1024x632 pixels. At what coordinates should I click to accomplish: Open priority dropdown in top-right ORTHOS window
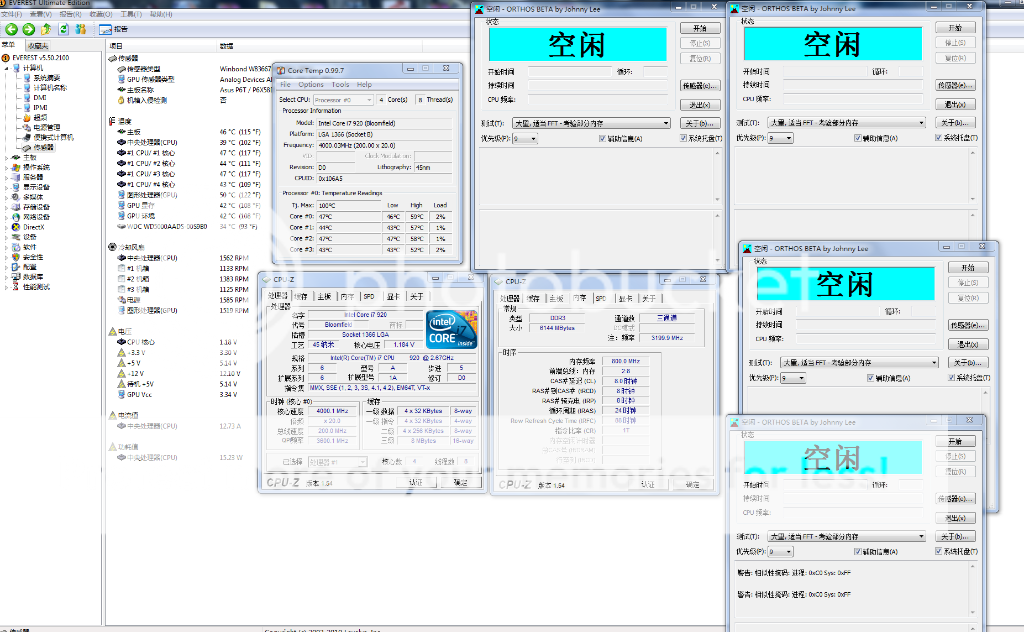pos(780,138)
